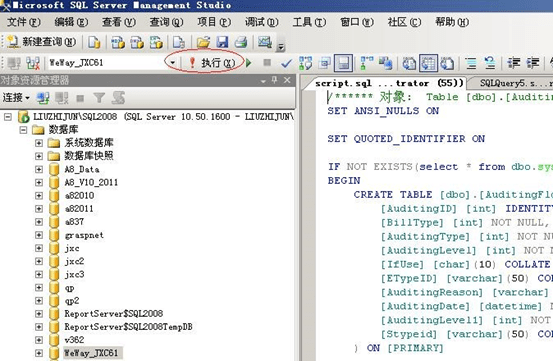553x361 pixels.
Task: Collapse the 数据库 folder node
Action: (x=23, y=130)
